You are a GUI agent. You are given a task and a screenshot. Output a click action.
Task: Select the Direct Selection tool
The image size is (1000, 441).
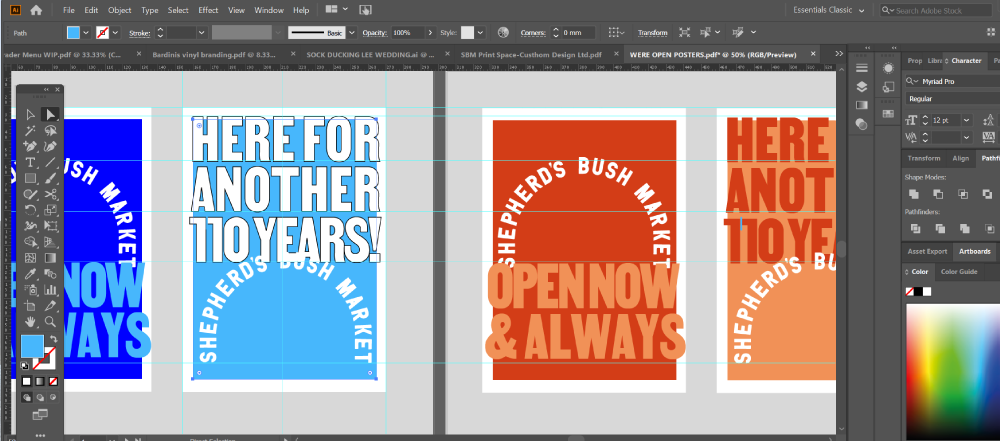(50, 114)
